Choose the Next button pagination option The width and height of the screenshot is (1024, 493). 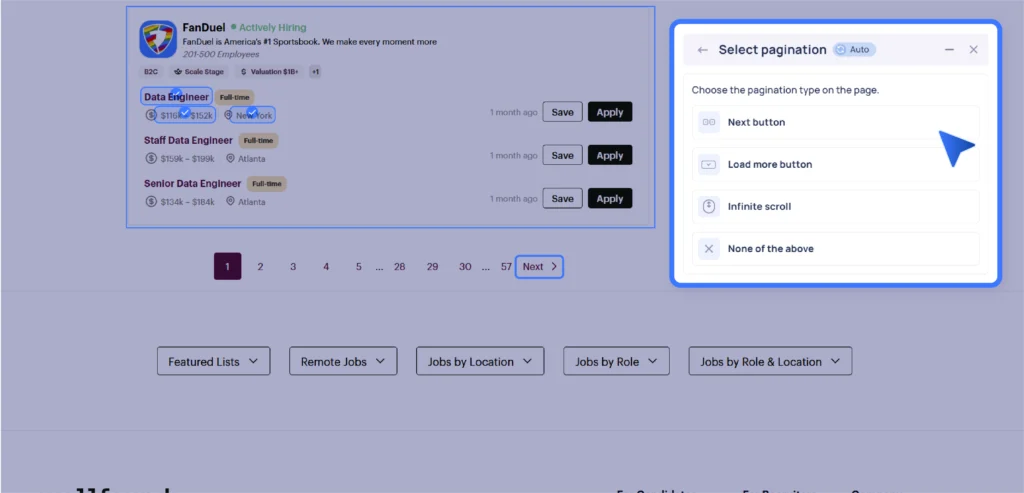point(835,122)
